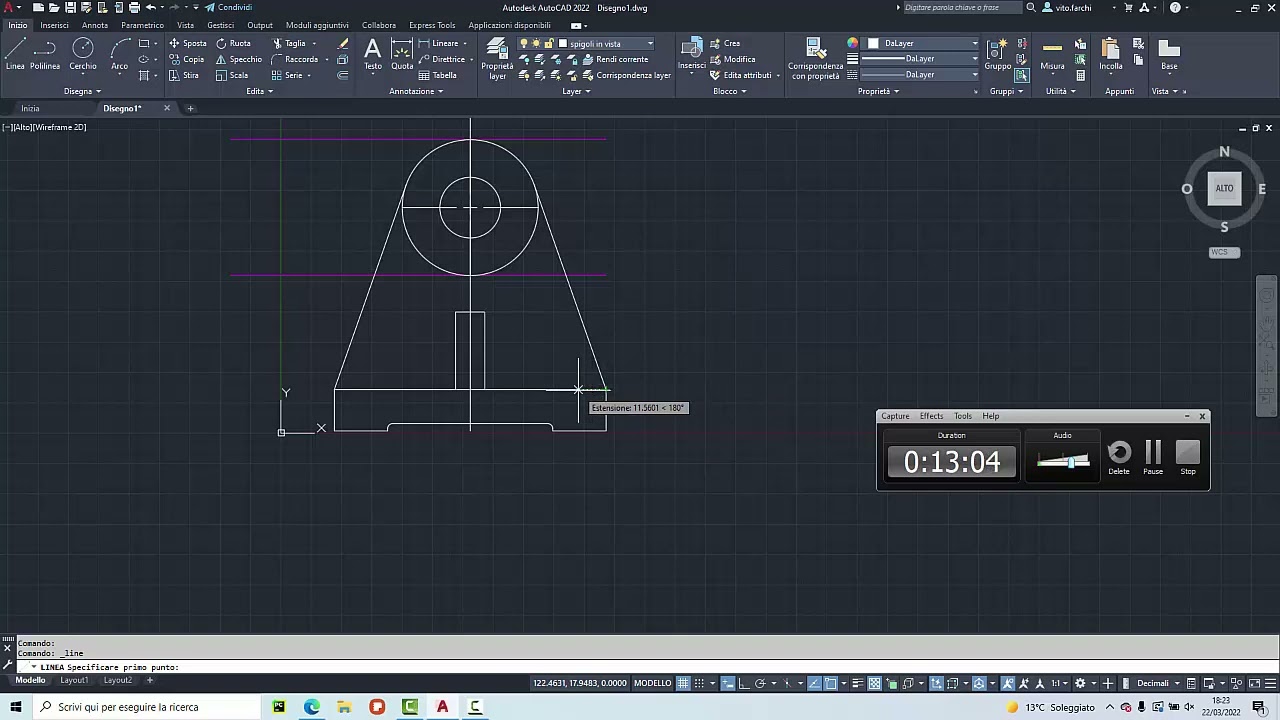The height and width of the screenshot is (720, 1280).
Task: Select the Linea drawing tool
Action: click(15, 54)
